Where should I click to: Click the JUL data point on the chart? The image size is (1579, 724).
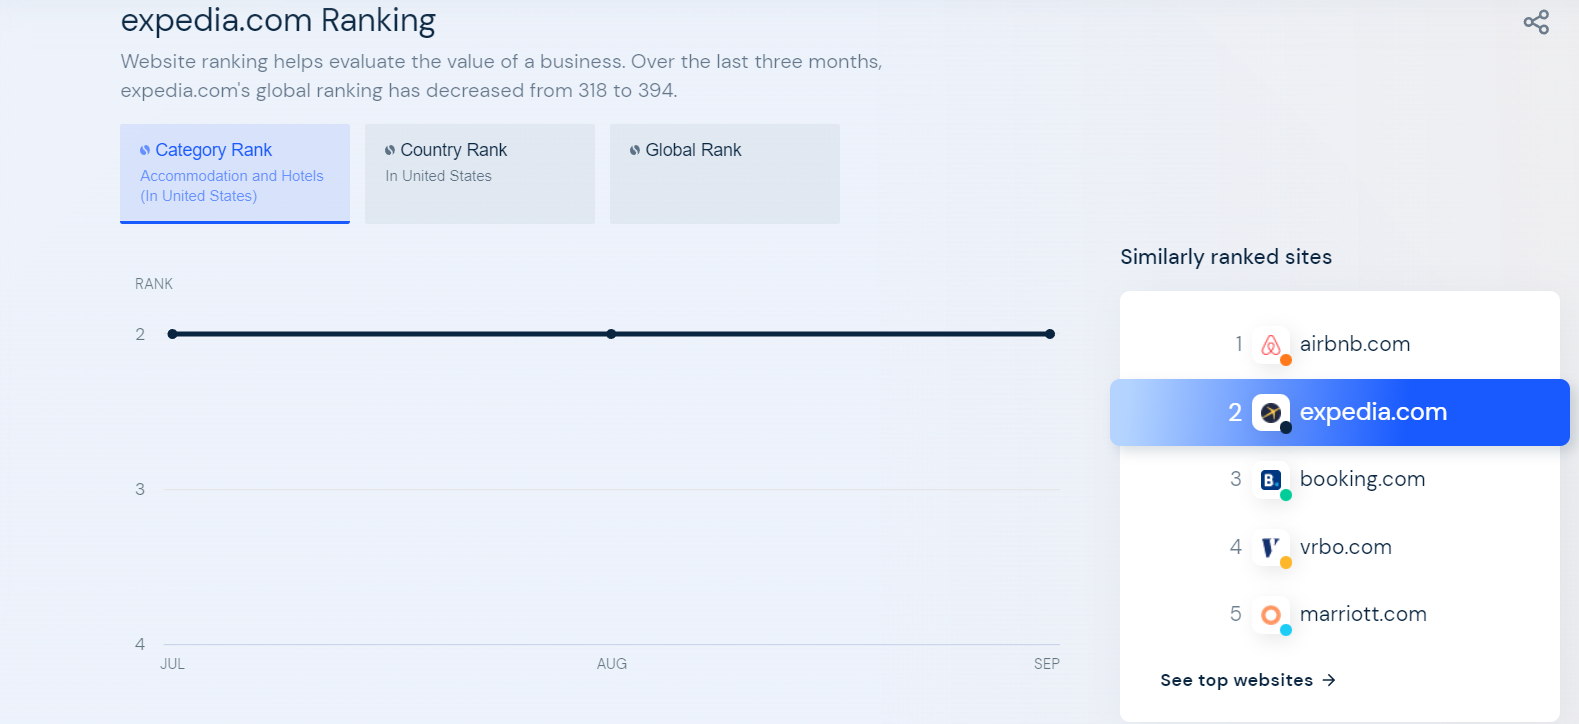173,334
